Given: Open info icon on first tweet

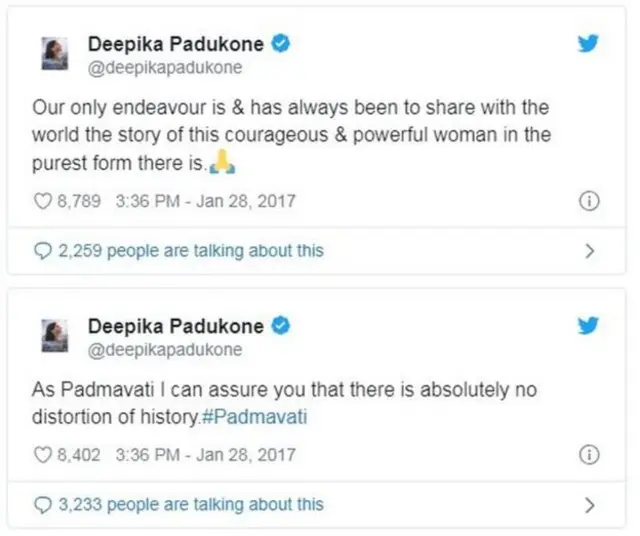Looking at the screenshot, I should [x=590, y=201].
